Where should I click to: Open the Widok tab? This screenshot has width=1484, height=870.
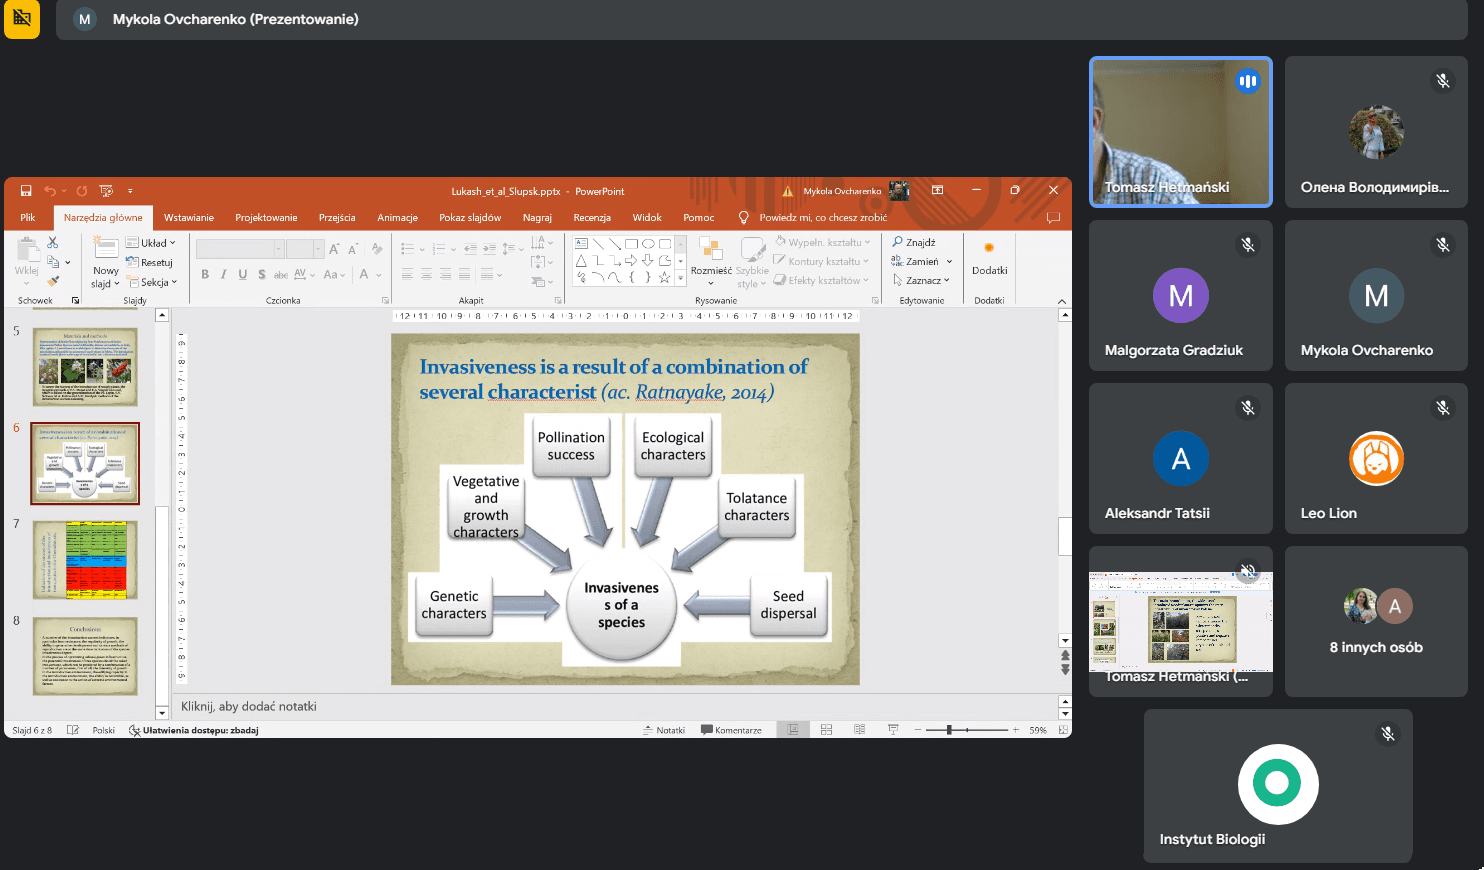(647, 217)
